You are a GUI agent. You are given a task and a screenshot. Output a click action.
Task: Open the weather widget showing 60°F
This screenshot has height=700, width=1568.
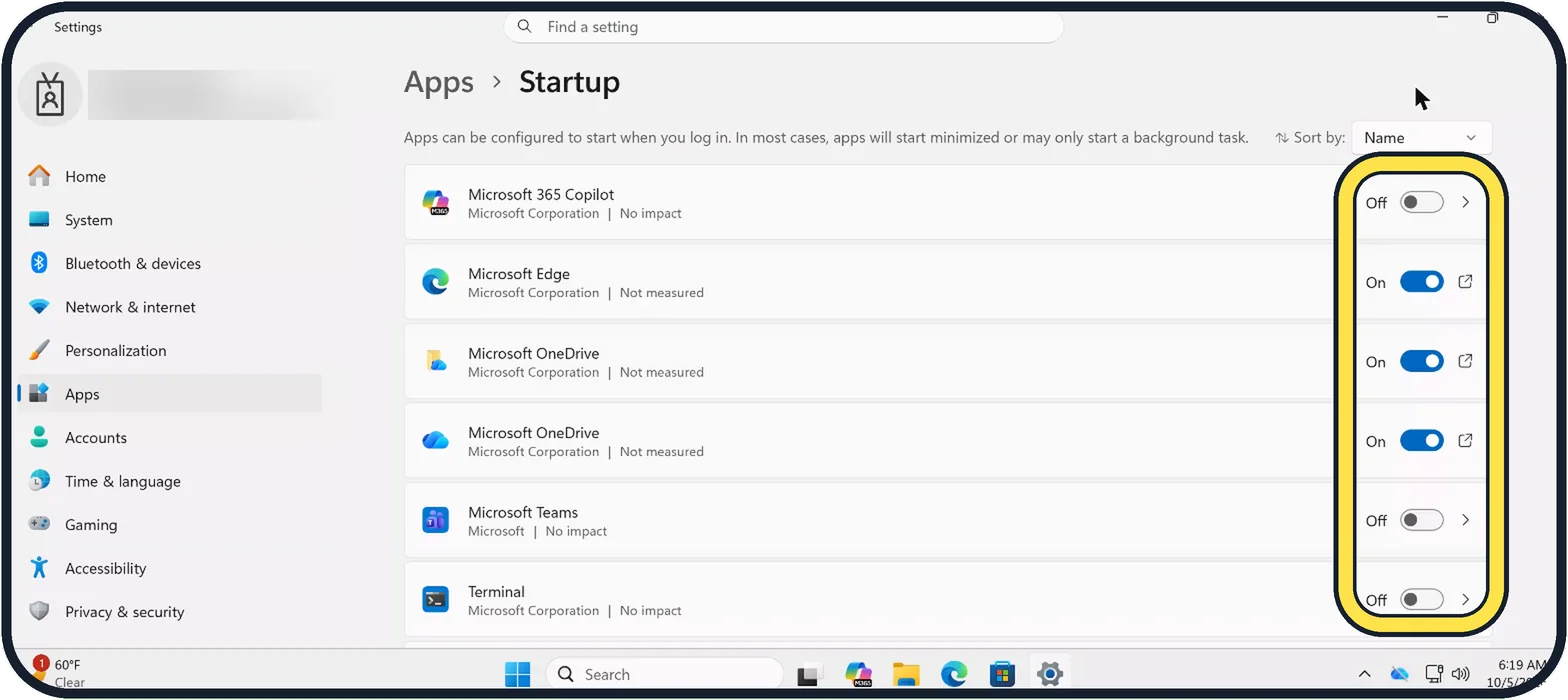coord(60,673)
